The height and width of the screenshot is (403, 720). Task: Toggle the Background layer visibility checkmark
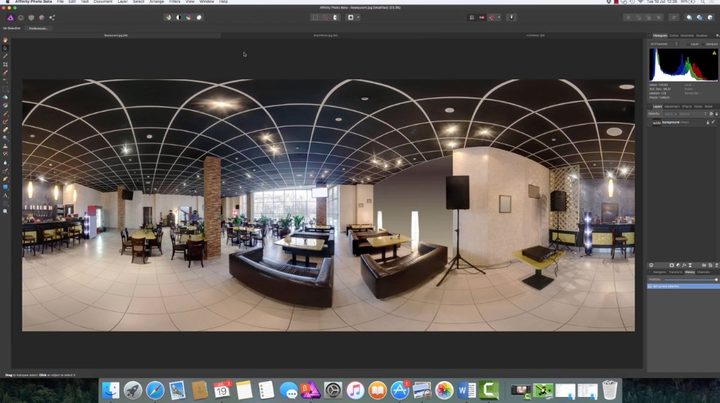(x=713, y=123)
